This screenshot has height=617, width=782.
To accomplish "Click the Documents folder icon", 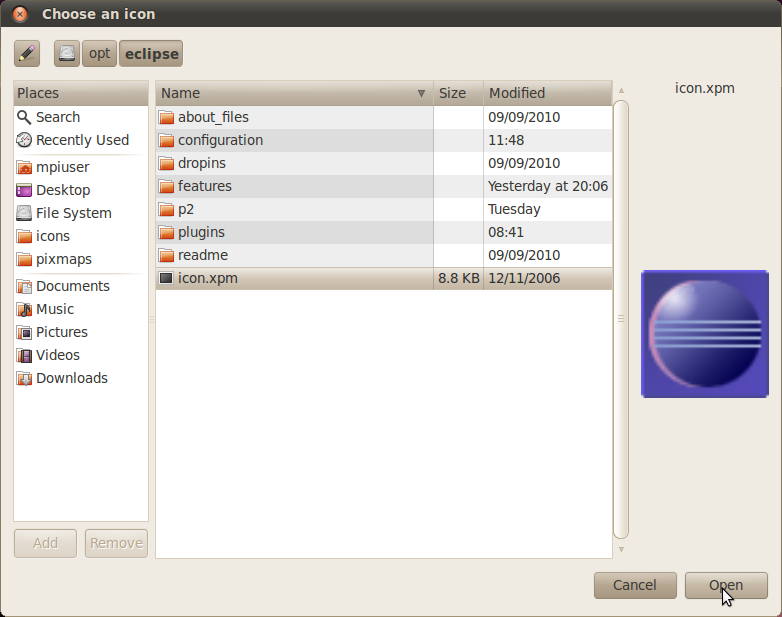I will point(24,286).
